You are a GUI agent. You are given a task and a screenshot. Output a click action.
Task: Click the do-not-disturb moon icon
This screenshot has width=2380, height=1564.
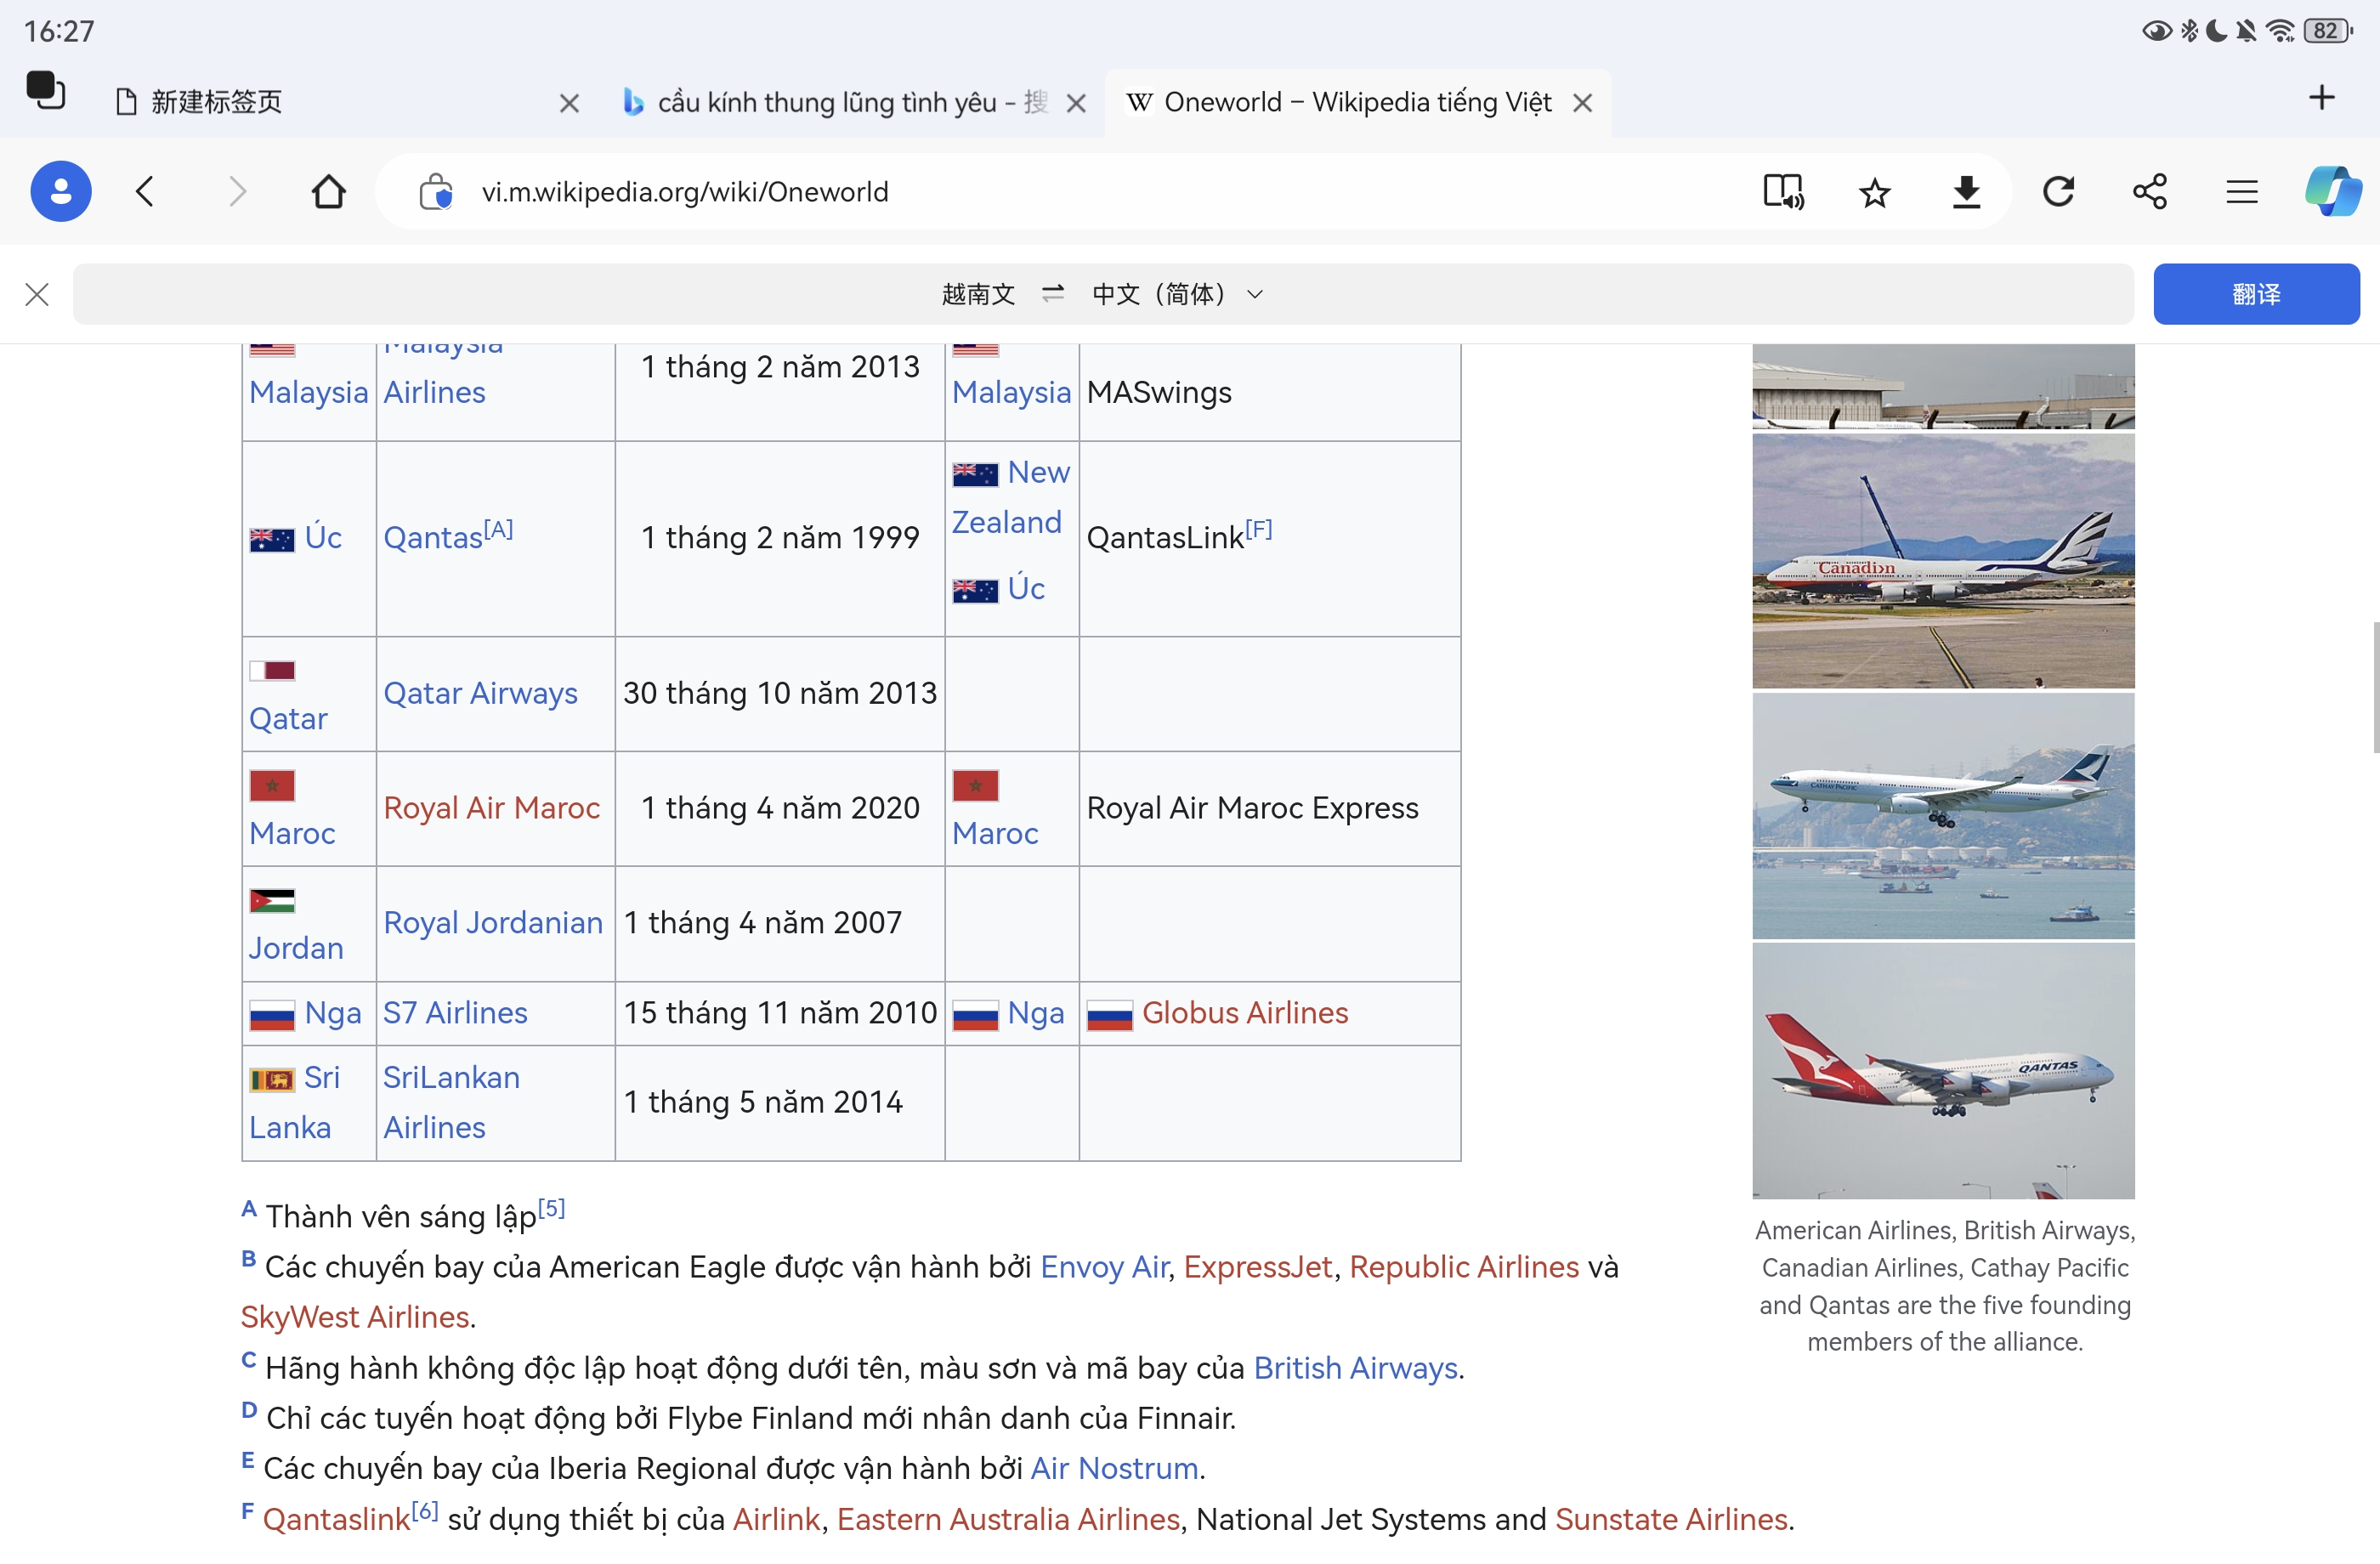coord(2216,31)
